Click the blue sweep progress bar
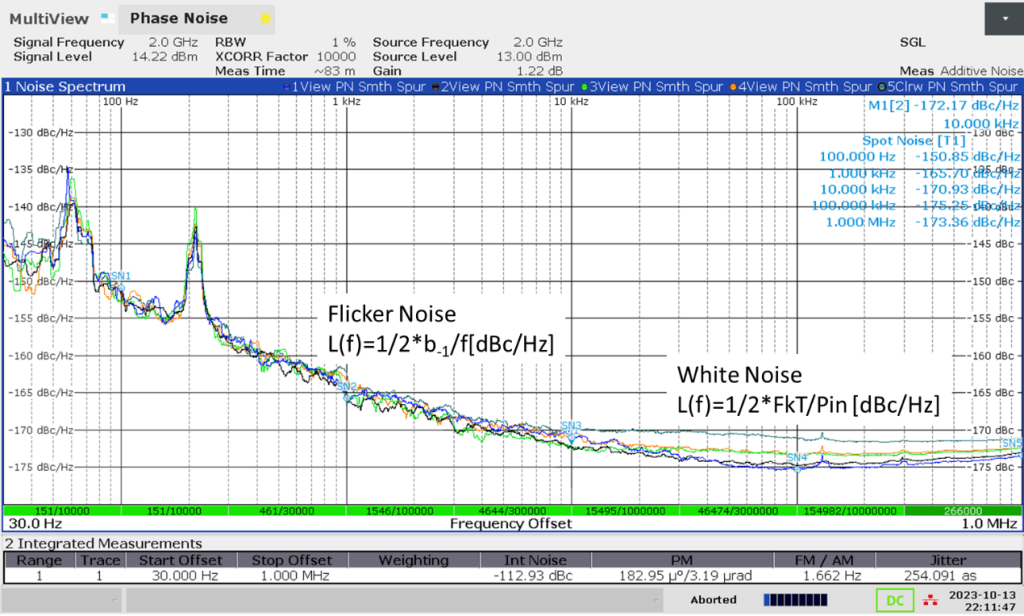The width and height of the screenshot is (1024, 616). click(795, 599)
